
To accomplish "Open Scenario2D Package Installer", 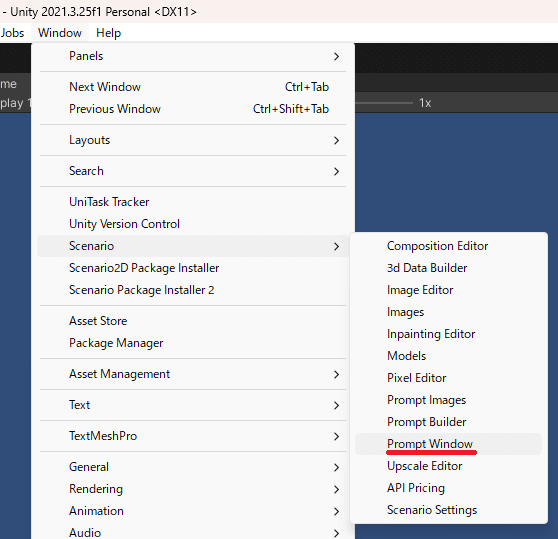I will [x=193, y=268].
